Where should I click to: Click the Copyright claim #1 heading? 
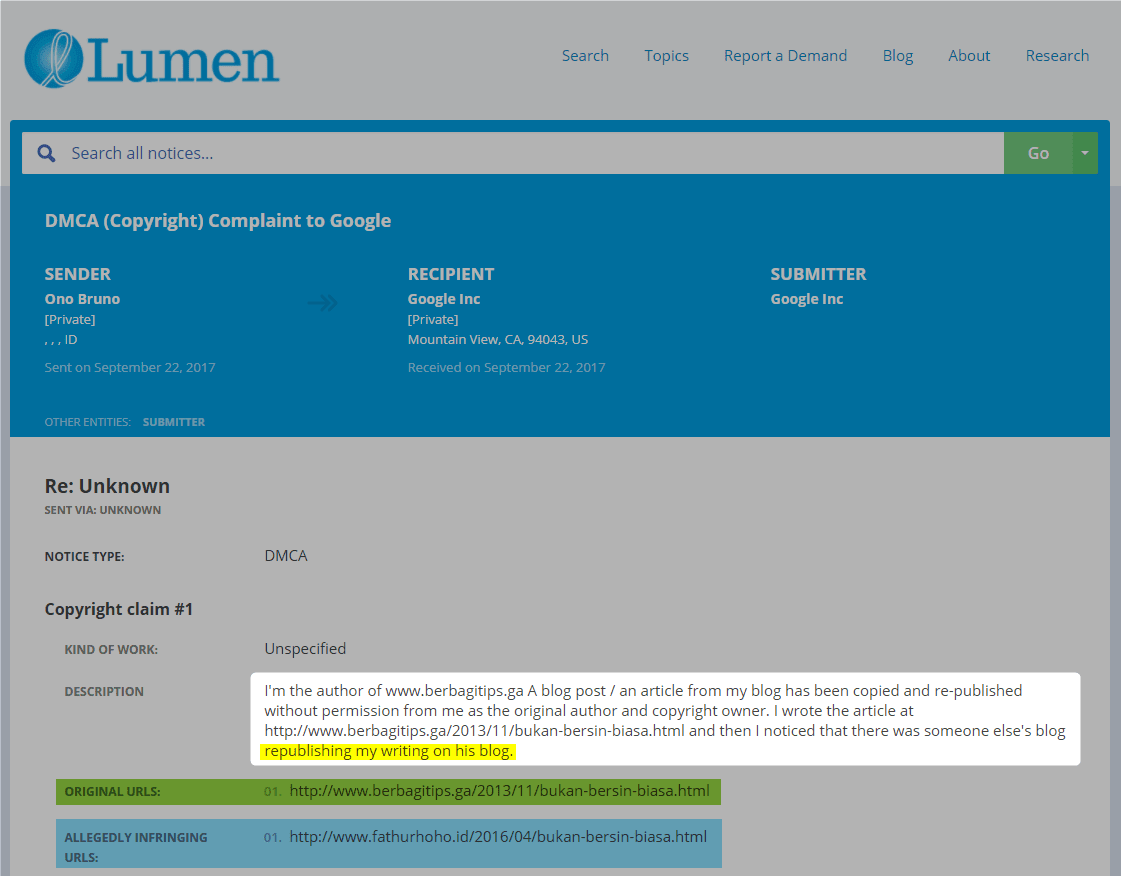(x=119, y=609)
